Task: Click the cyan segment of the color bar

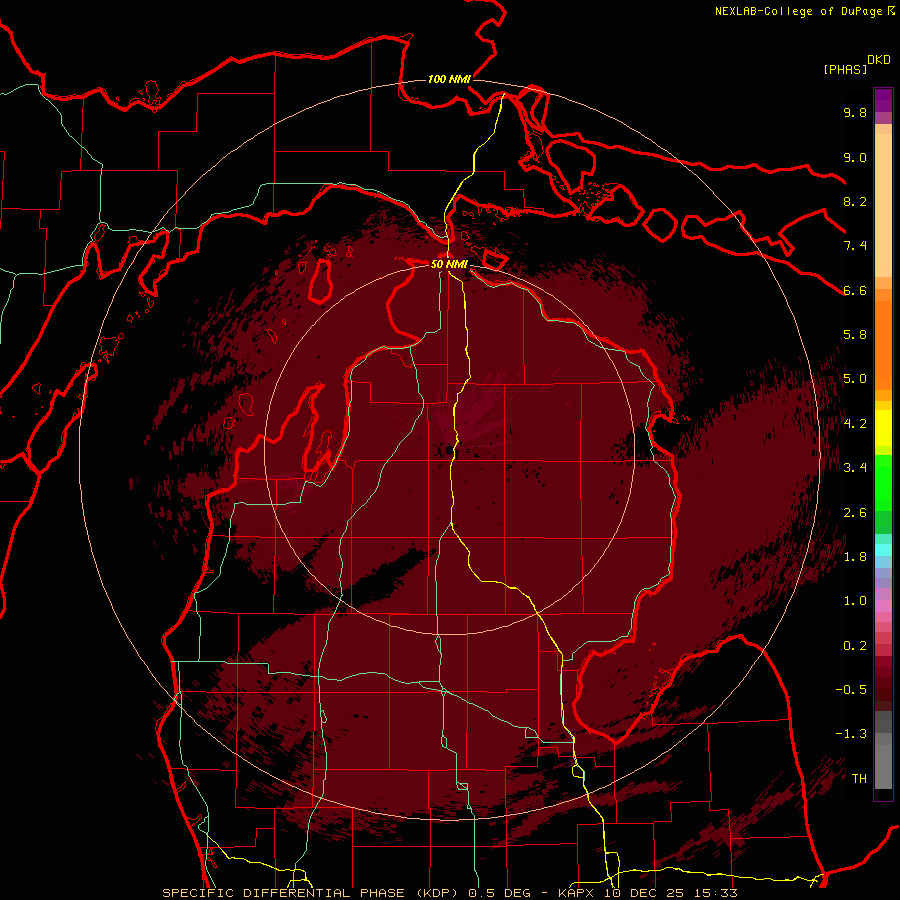Action: pyautogui.click(x=883, y=550)
